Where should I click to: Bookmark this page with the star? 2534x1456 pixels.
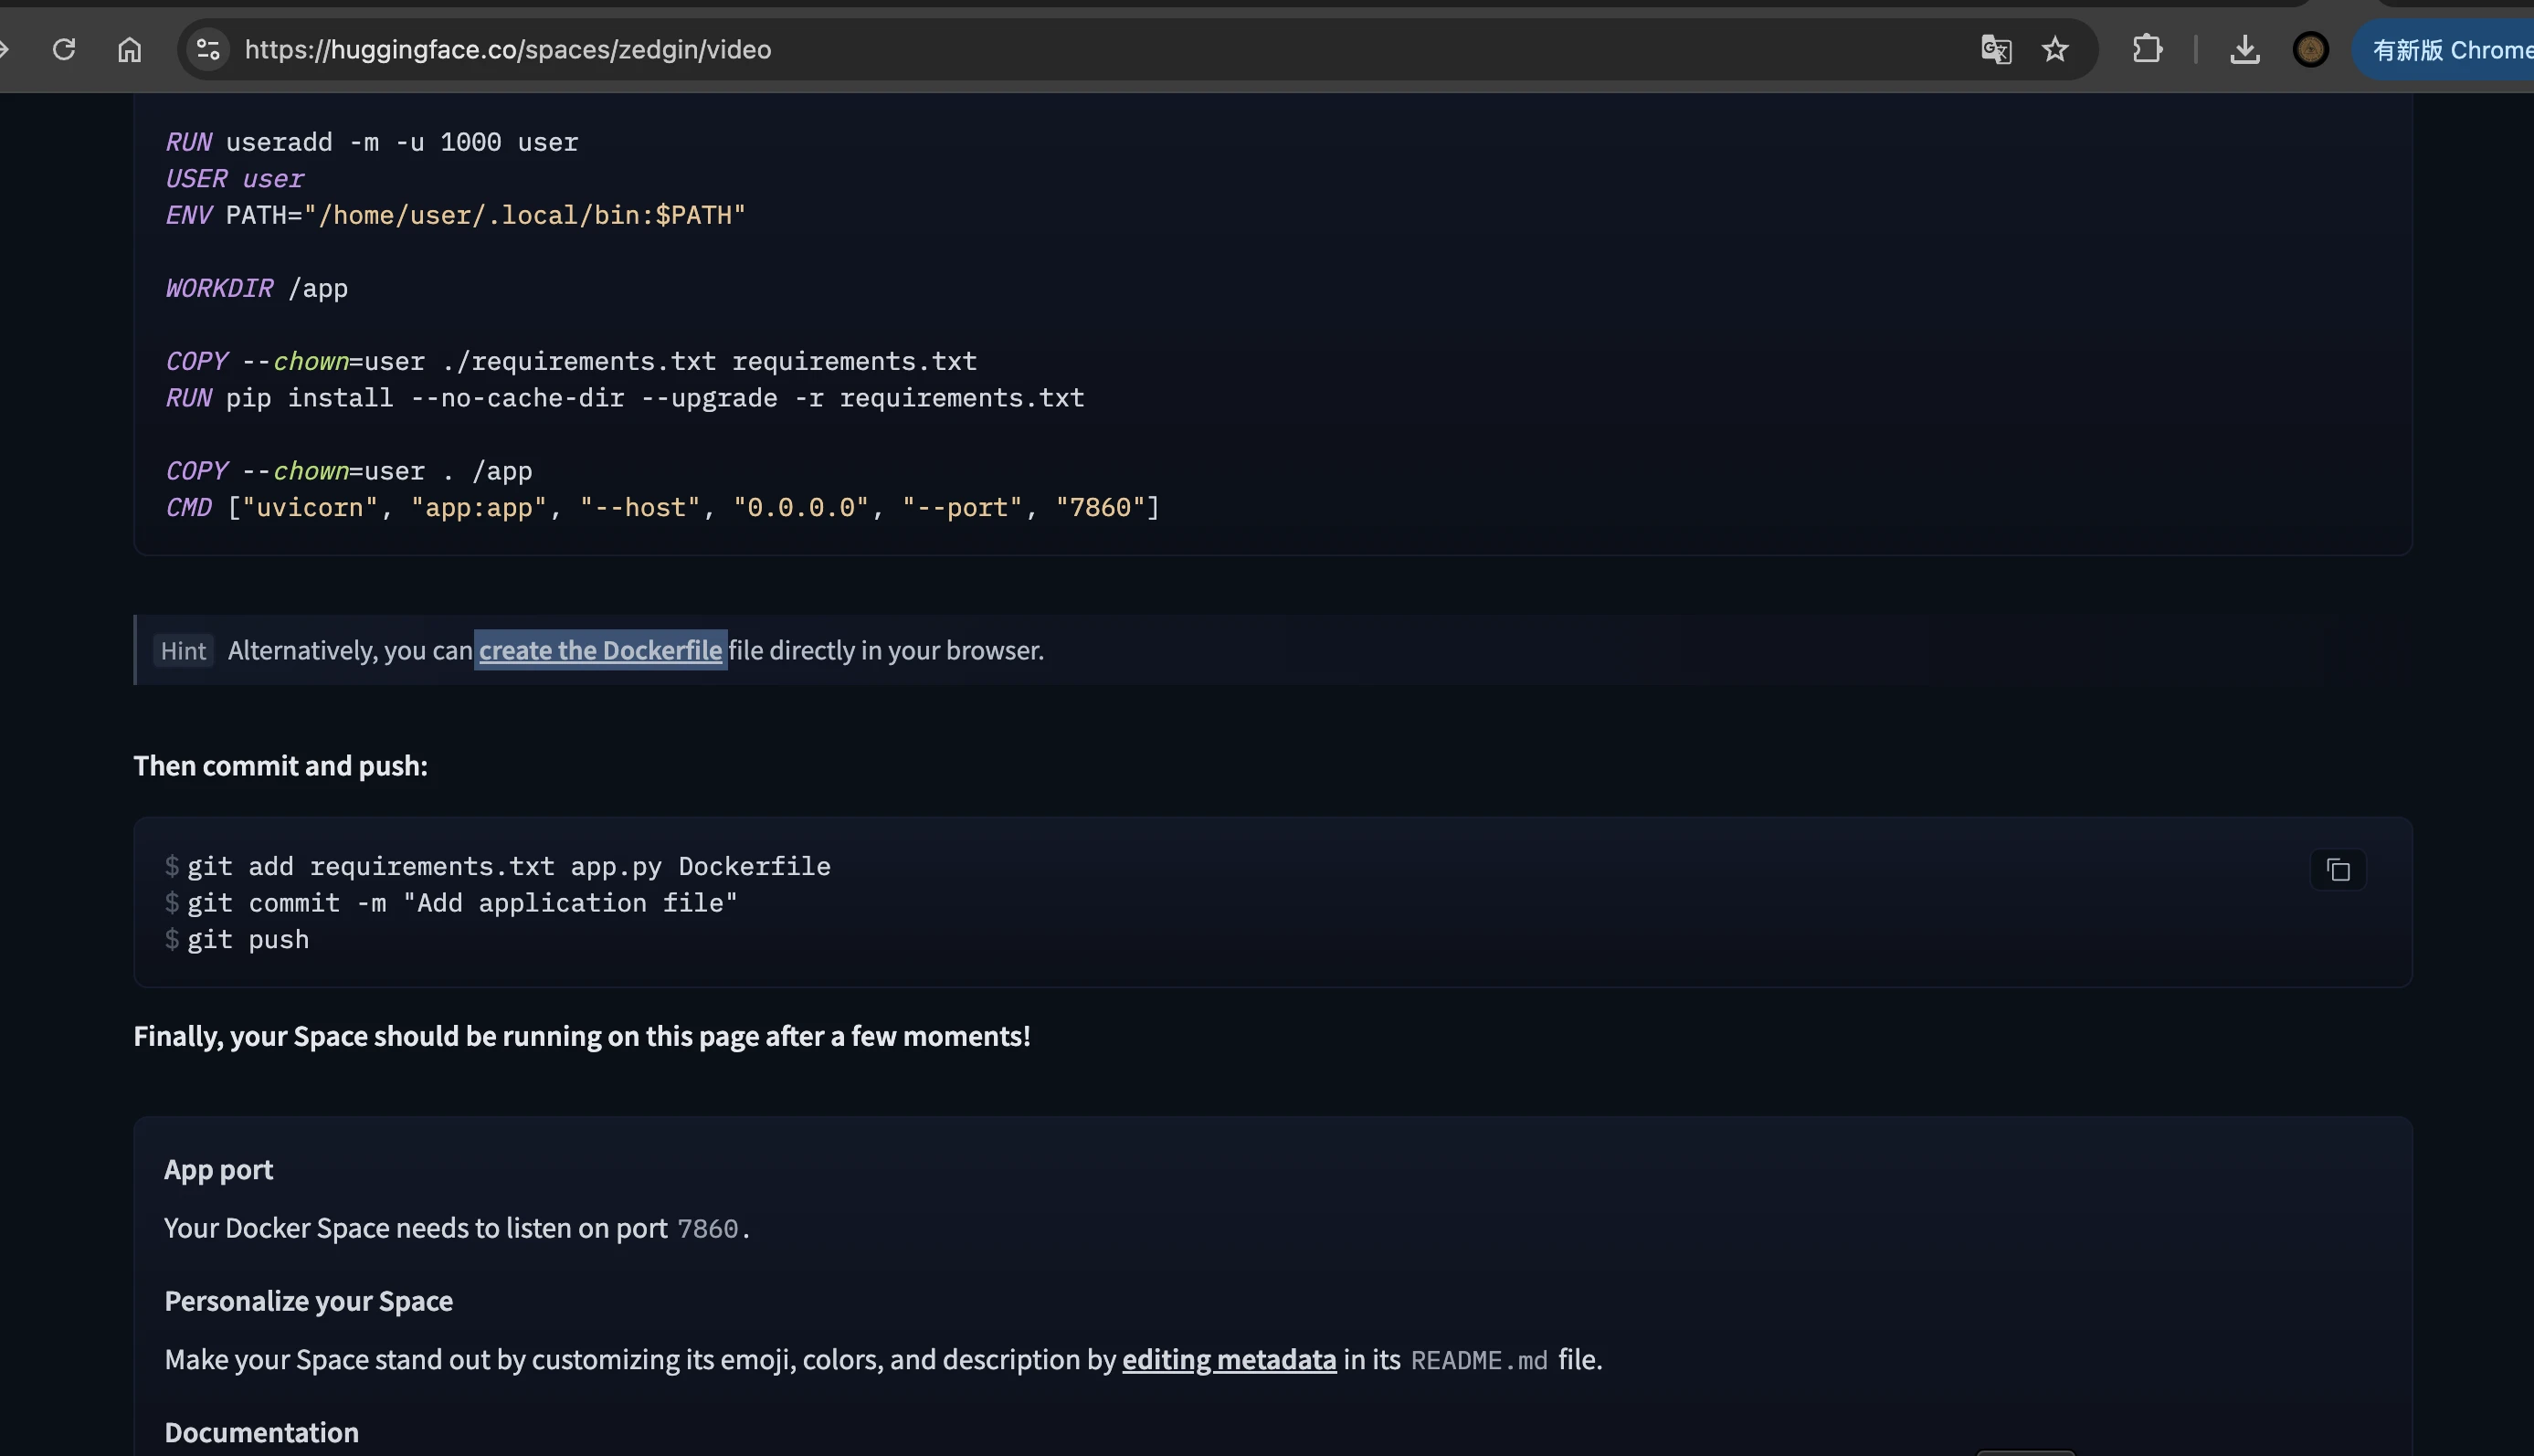2055,49
